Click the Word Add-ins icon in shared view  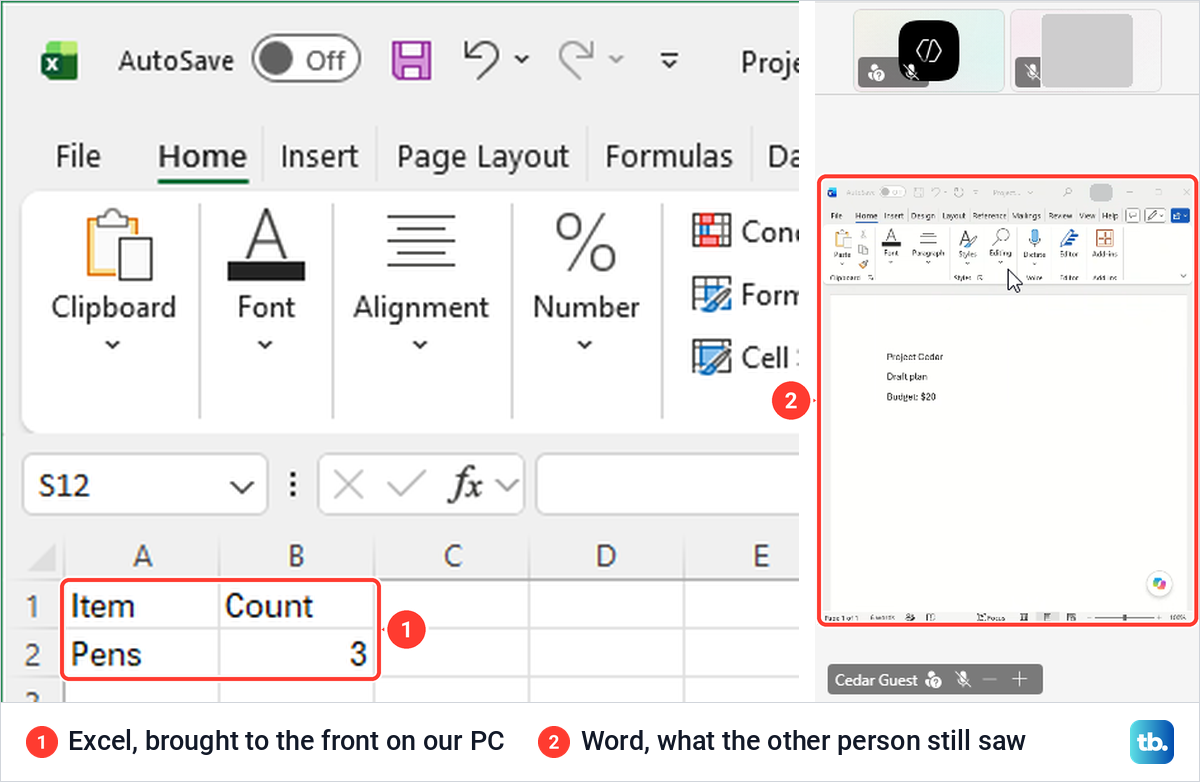(x=1105, y=238)
